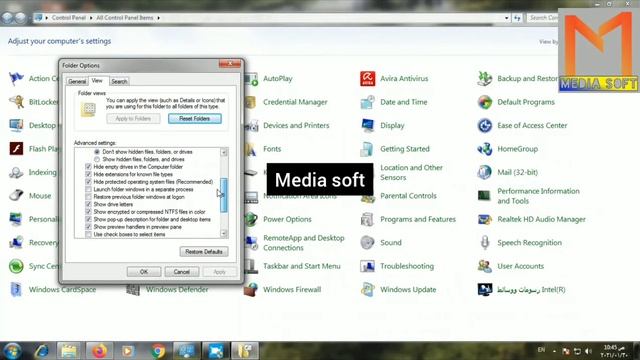This screenshot has width=640, height=360.
Task: Open Intel(R) graphics and media icon
Action: [x=485, y=289]
